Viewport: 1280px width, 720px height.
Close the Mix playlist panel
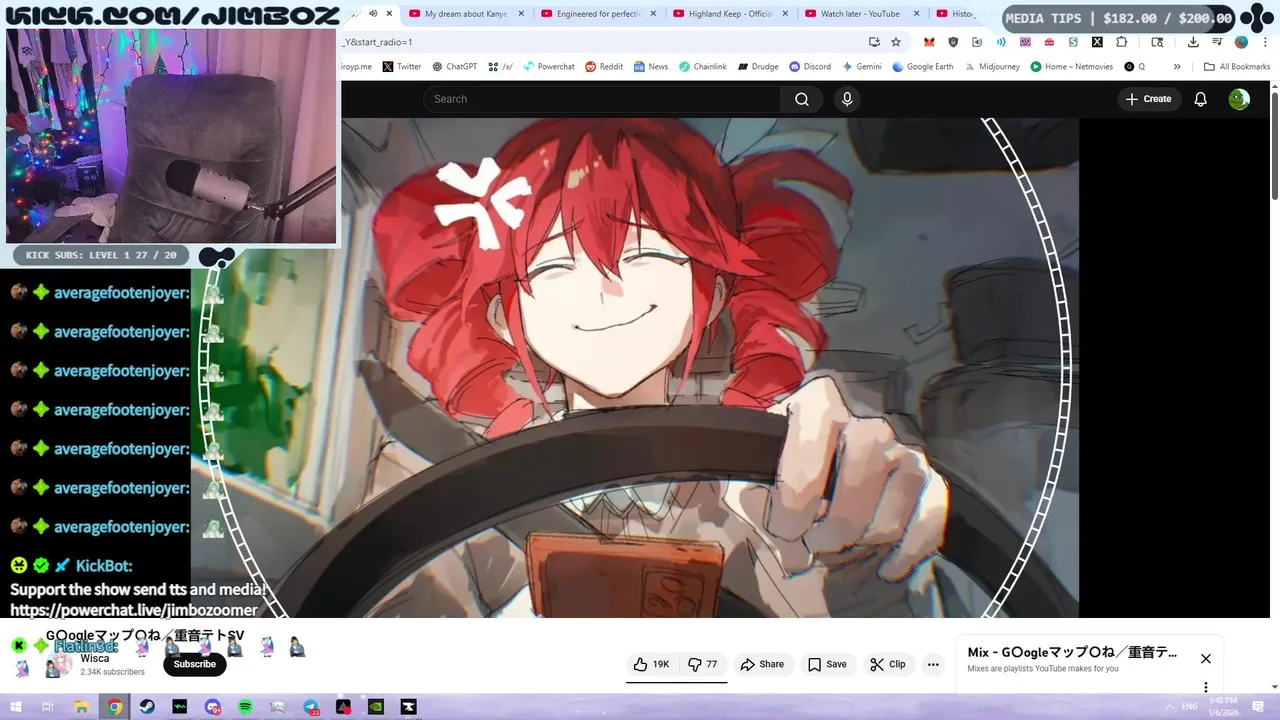coord(1206,658)
